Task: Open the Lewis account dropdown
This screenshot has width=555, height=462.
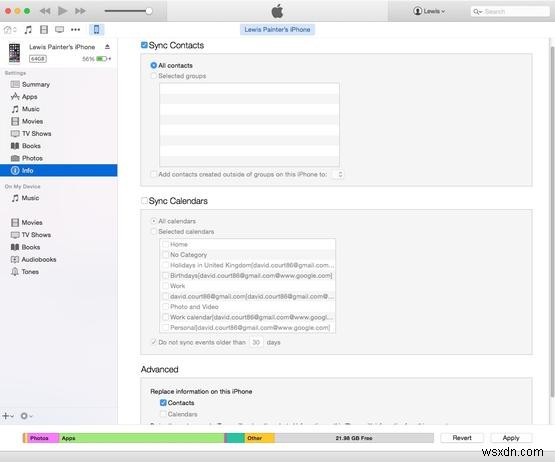Action: (429, 11)
